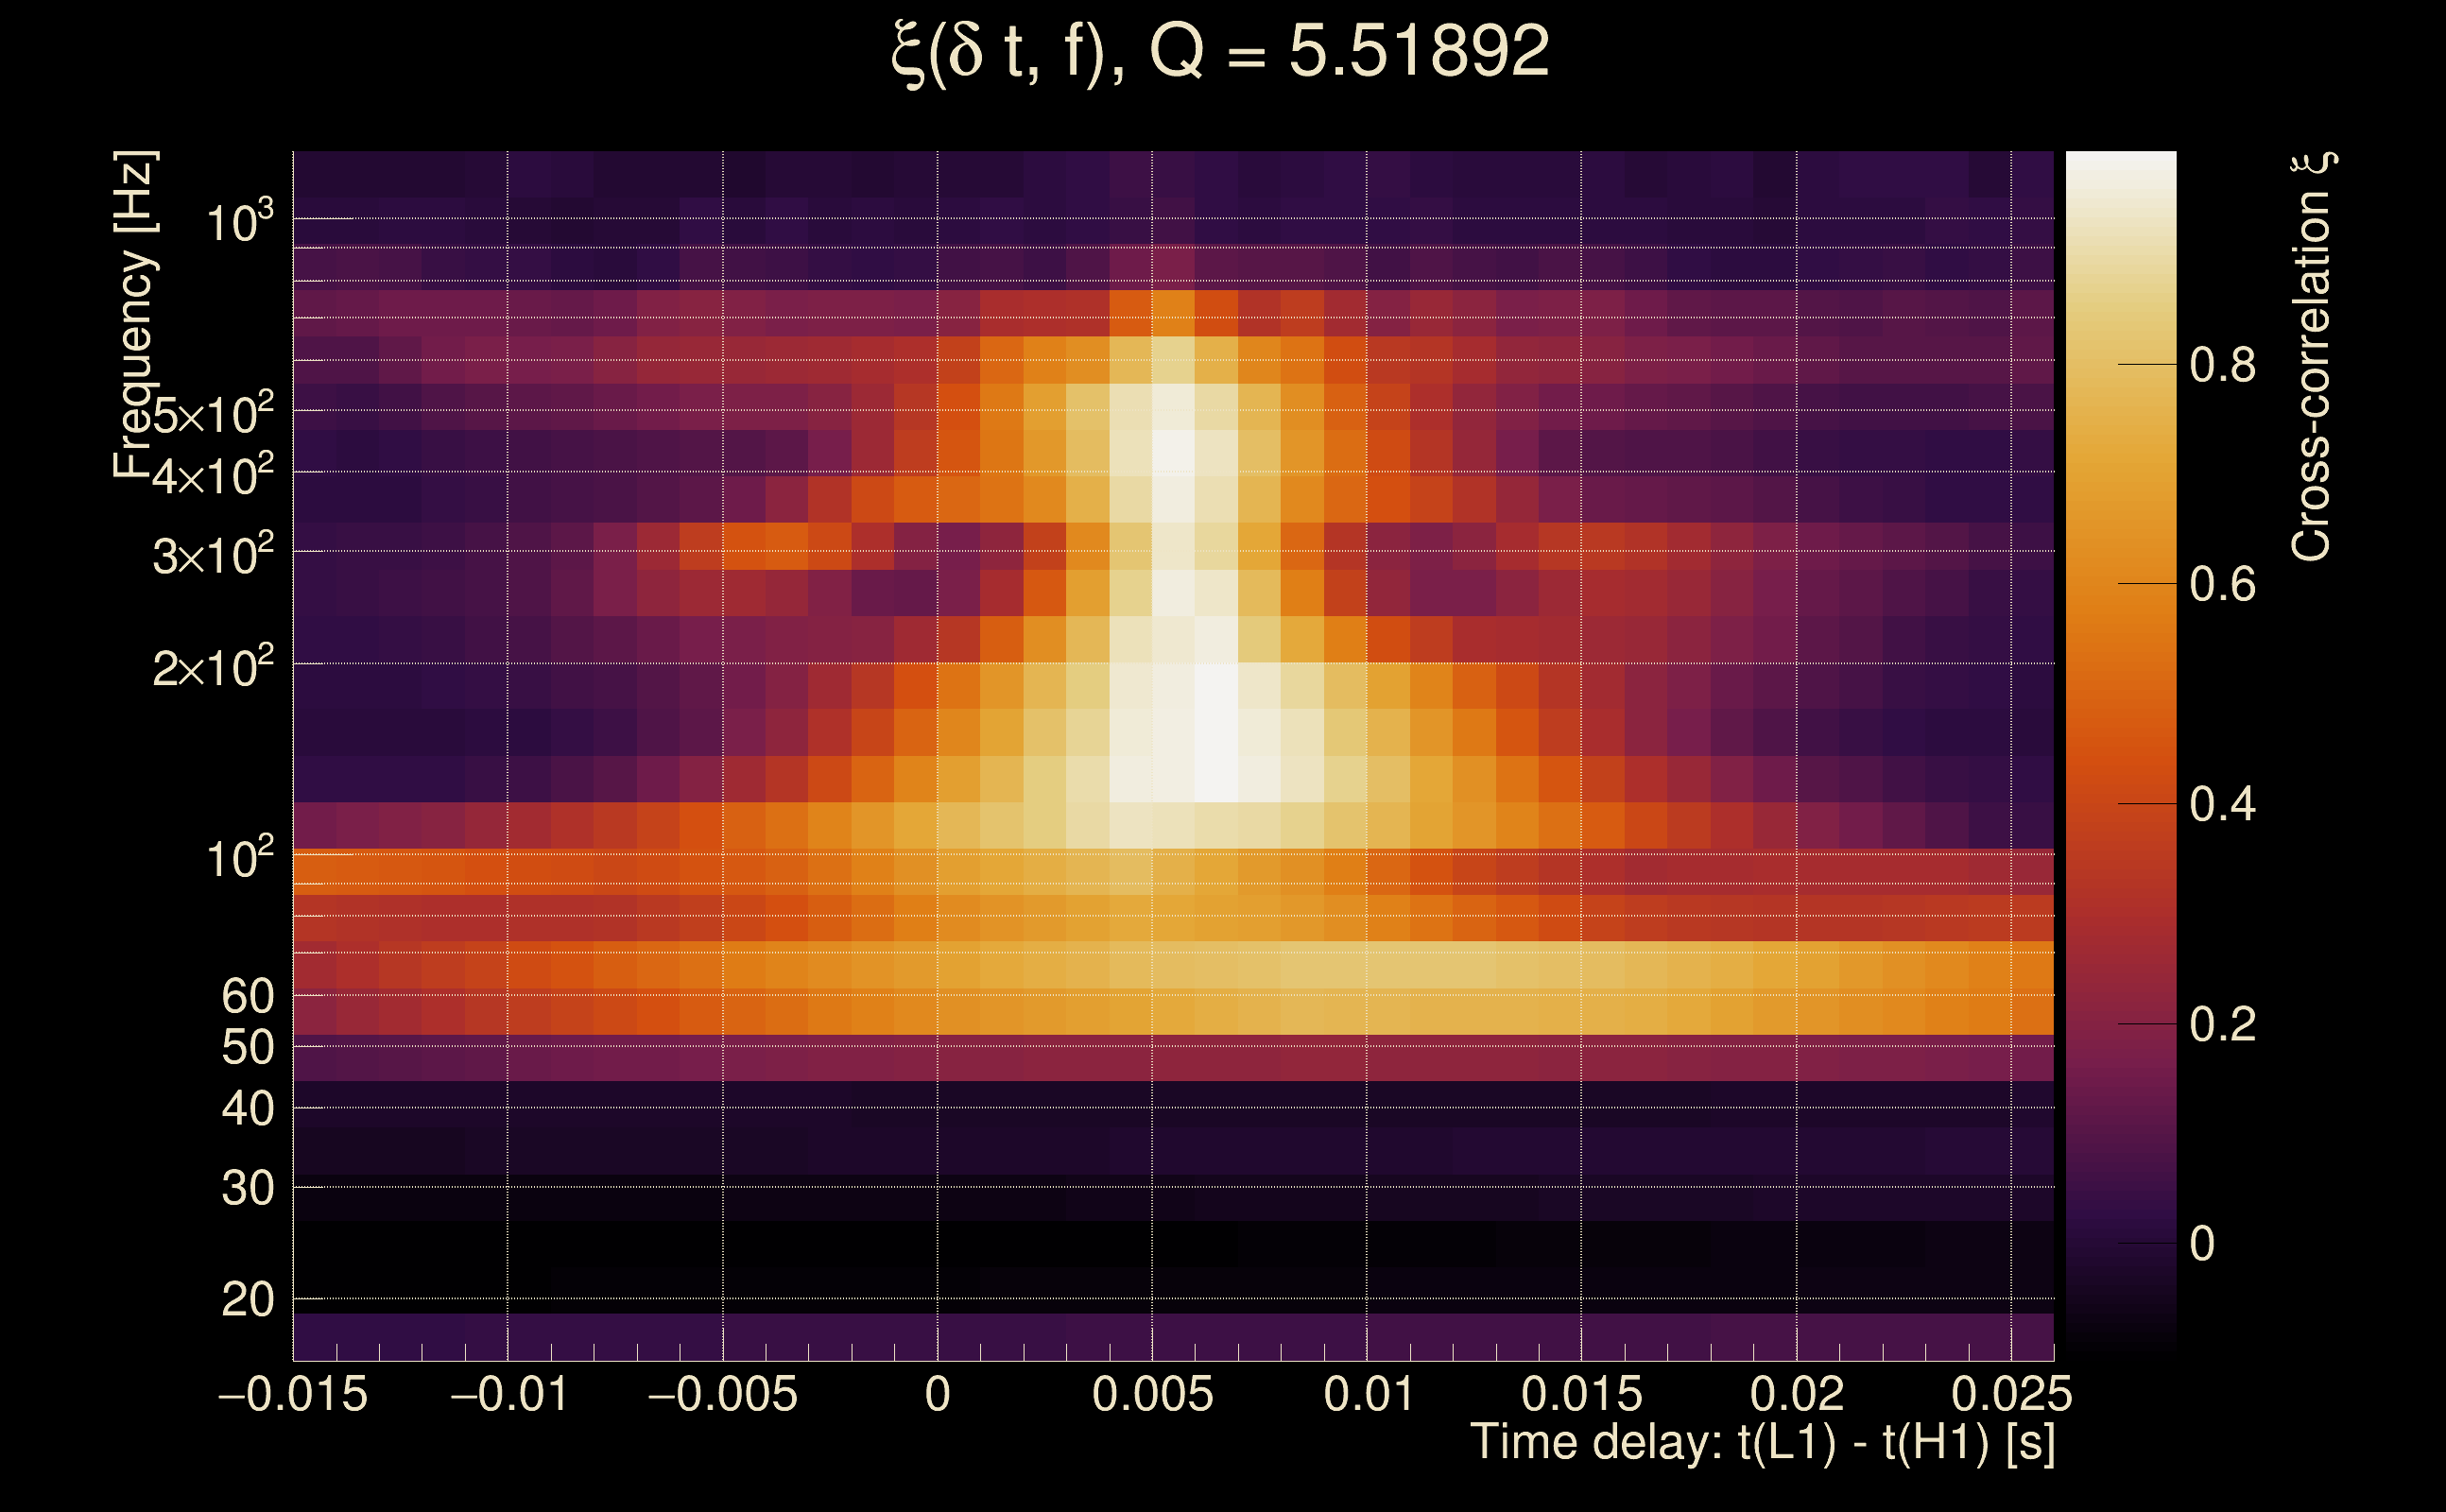Viewport: 2446px width, 1512px height.
Task: Click the 5×10² frequency tick label
Action: tap(212, 413)
